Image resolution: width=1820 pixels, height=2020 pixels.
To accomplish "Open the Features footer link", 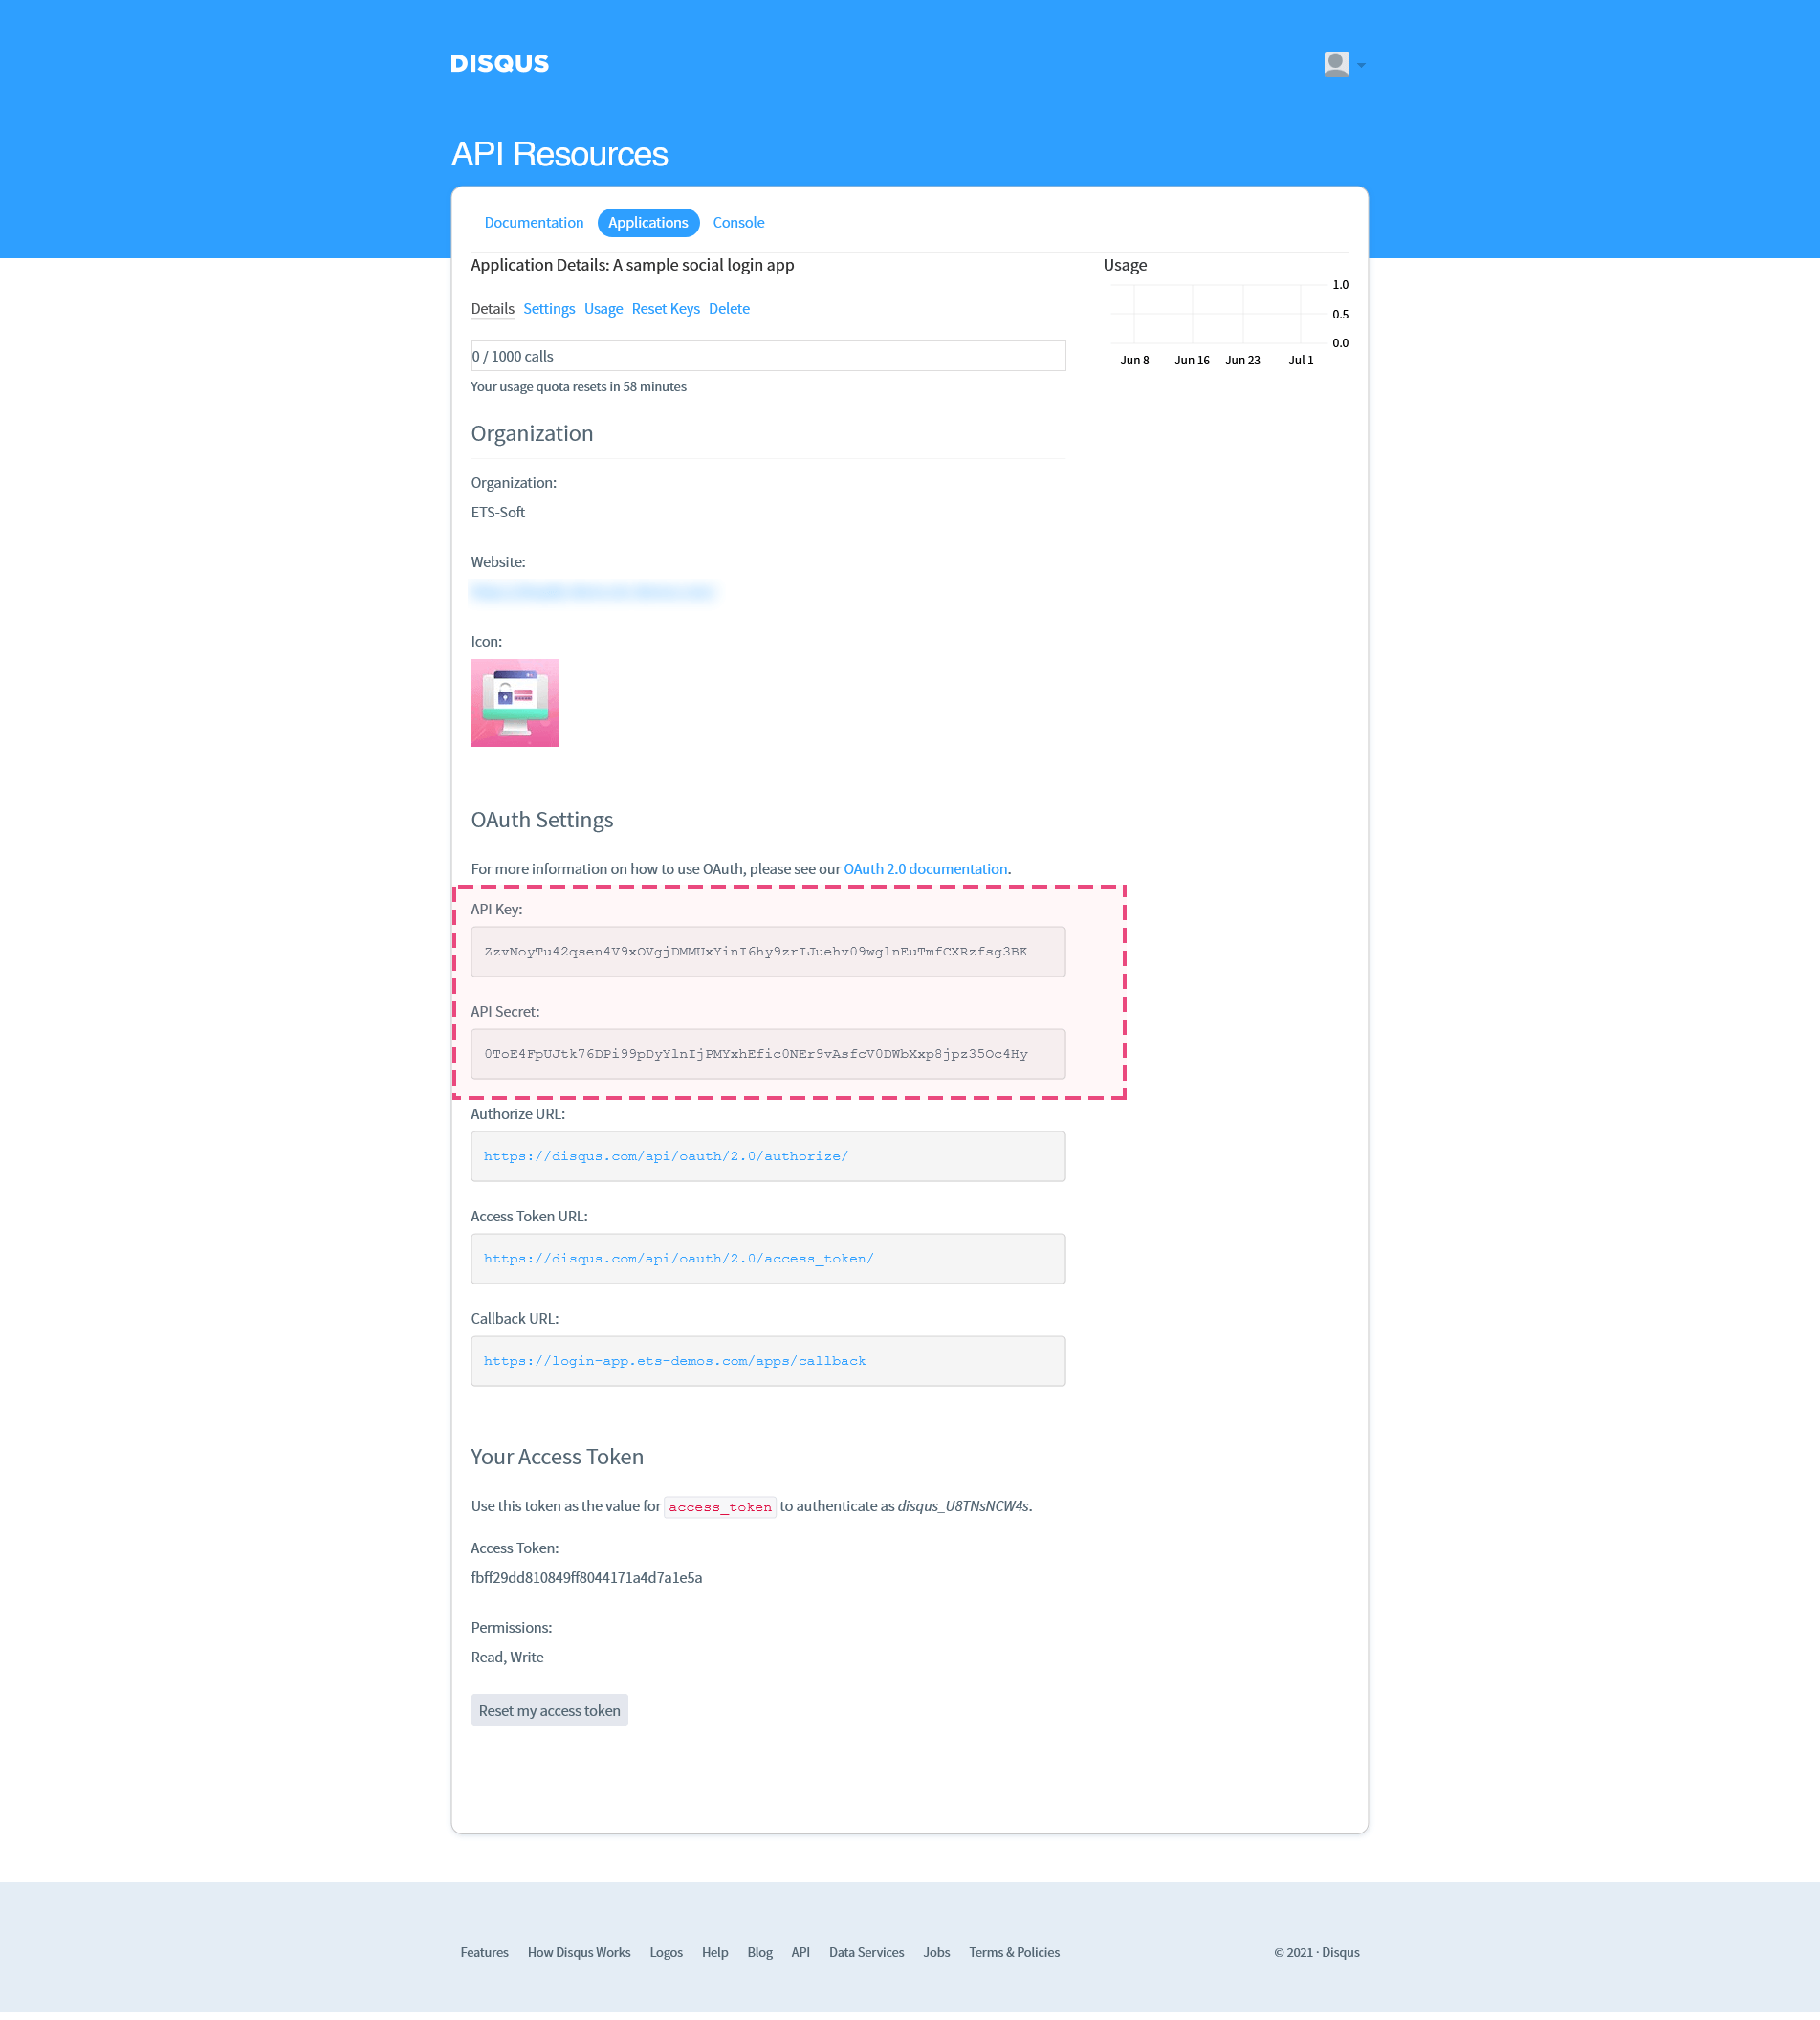I will (x=484, y=1952).
